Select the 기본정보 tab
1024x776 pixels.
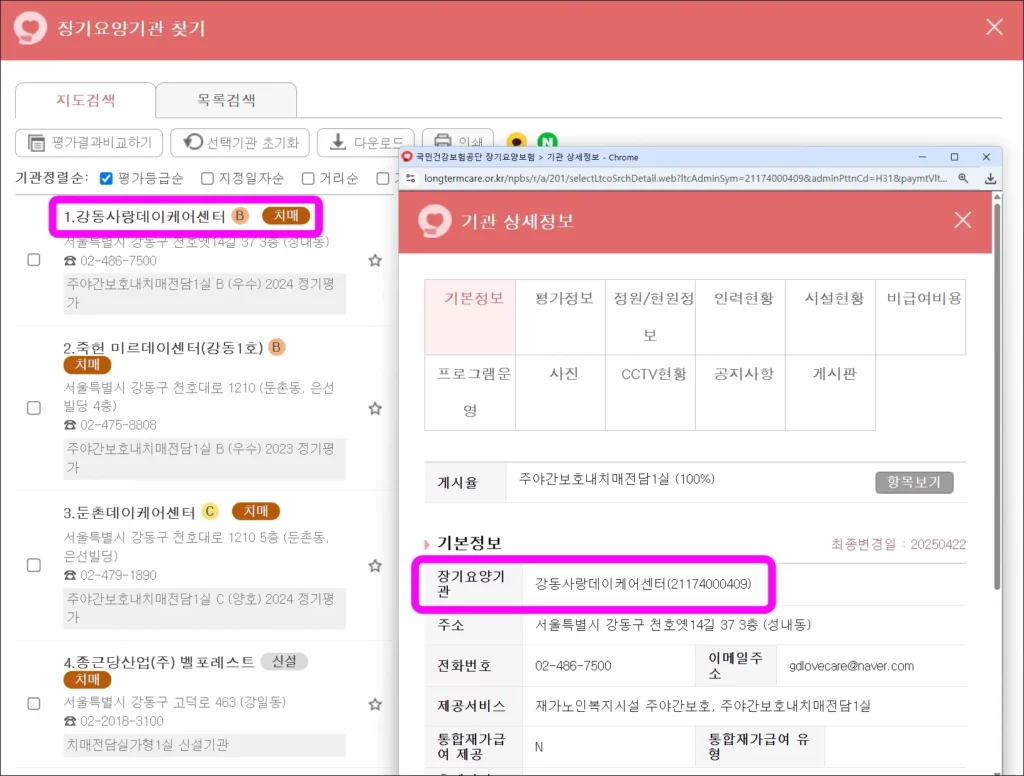coord(470,317)
